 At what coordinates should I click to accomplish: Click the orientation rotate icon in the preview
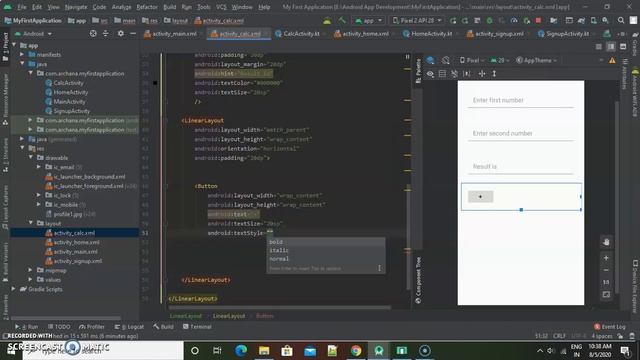click(446, 60)
